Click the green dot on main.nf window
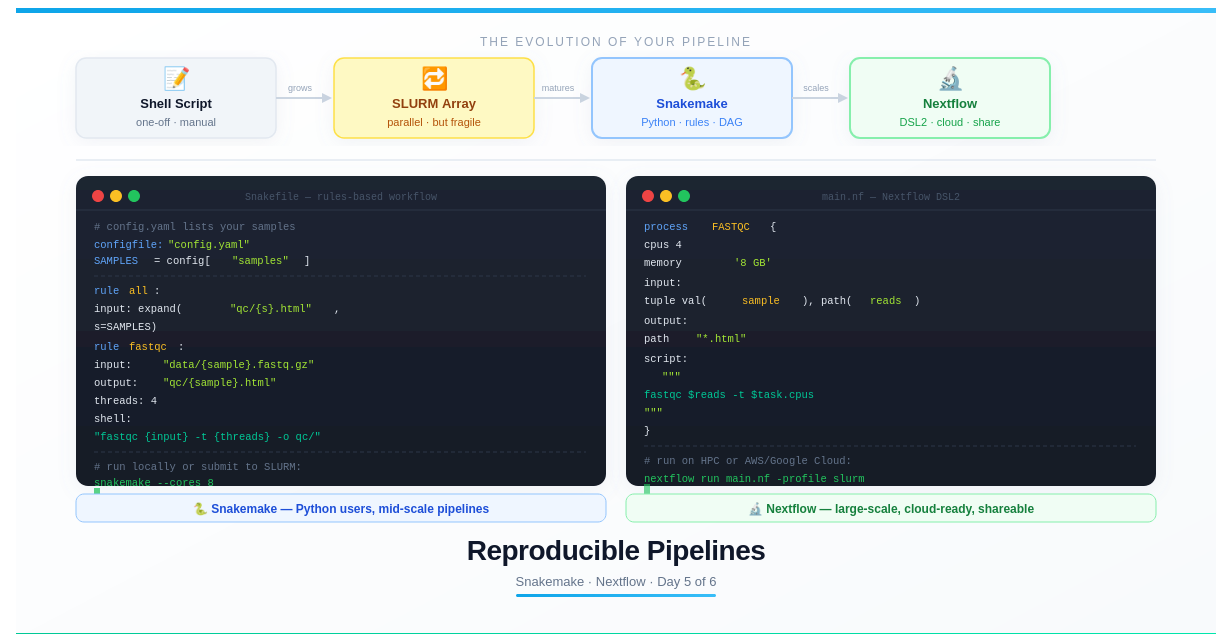This screenshot has width=1218, height=634. tap(684, 196)
